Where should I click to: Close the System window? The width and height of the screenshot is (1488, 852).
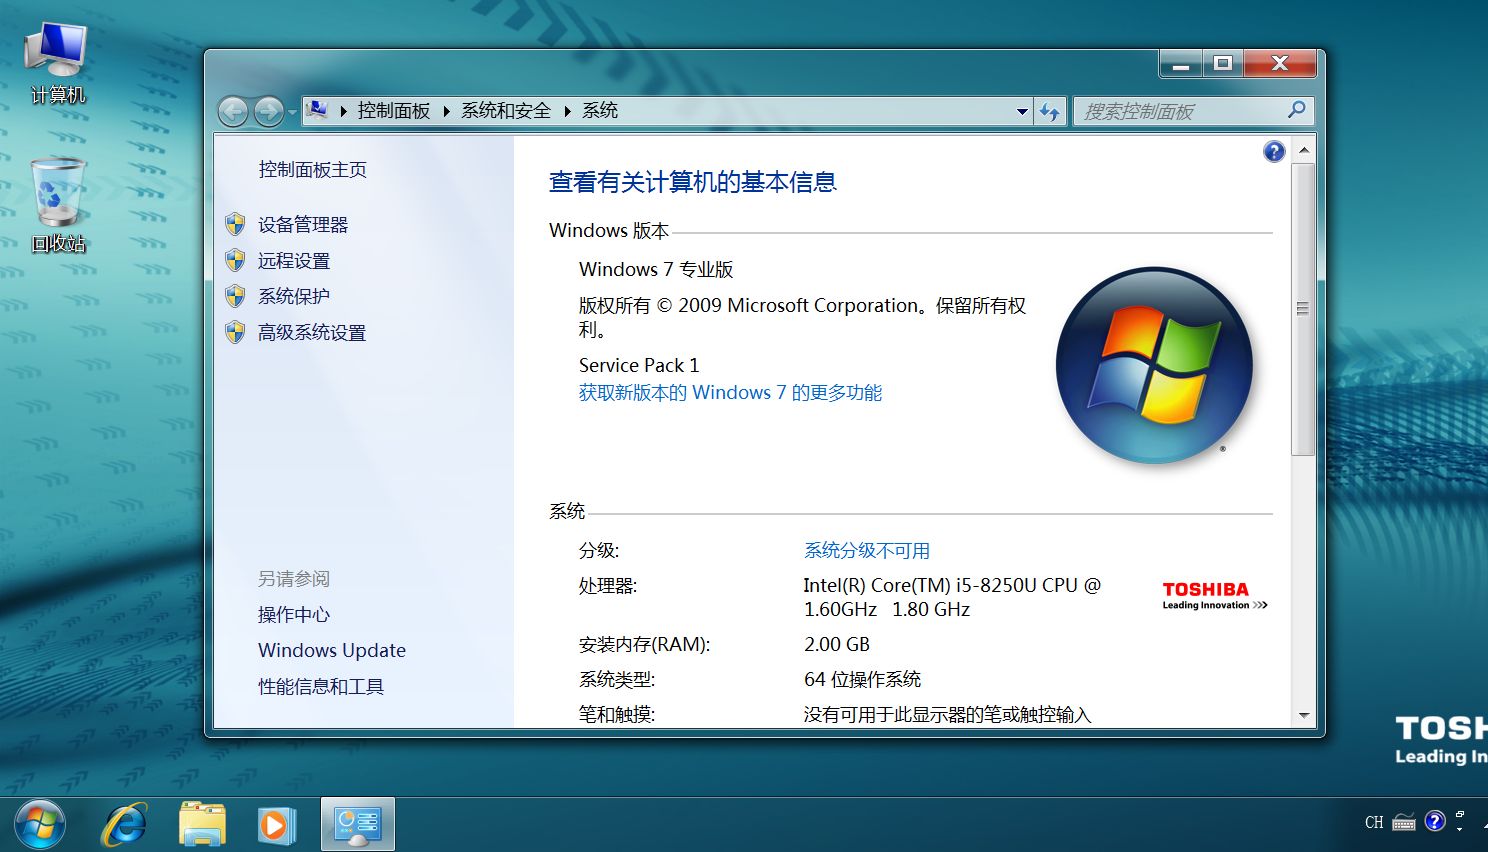[x=1279, y=64]
